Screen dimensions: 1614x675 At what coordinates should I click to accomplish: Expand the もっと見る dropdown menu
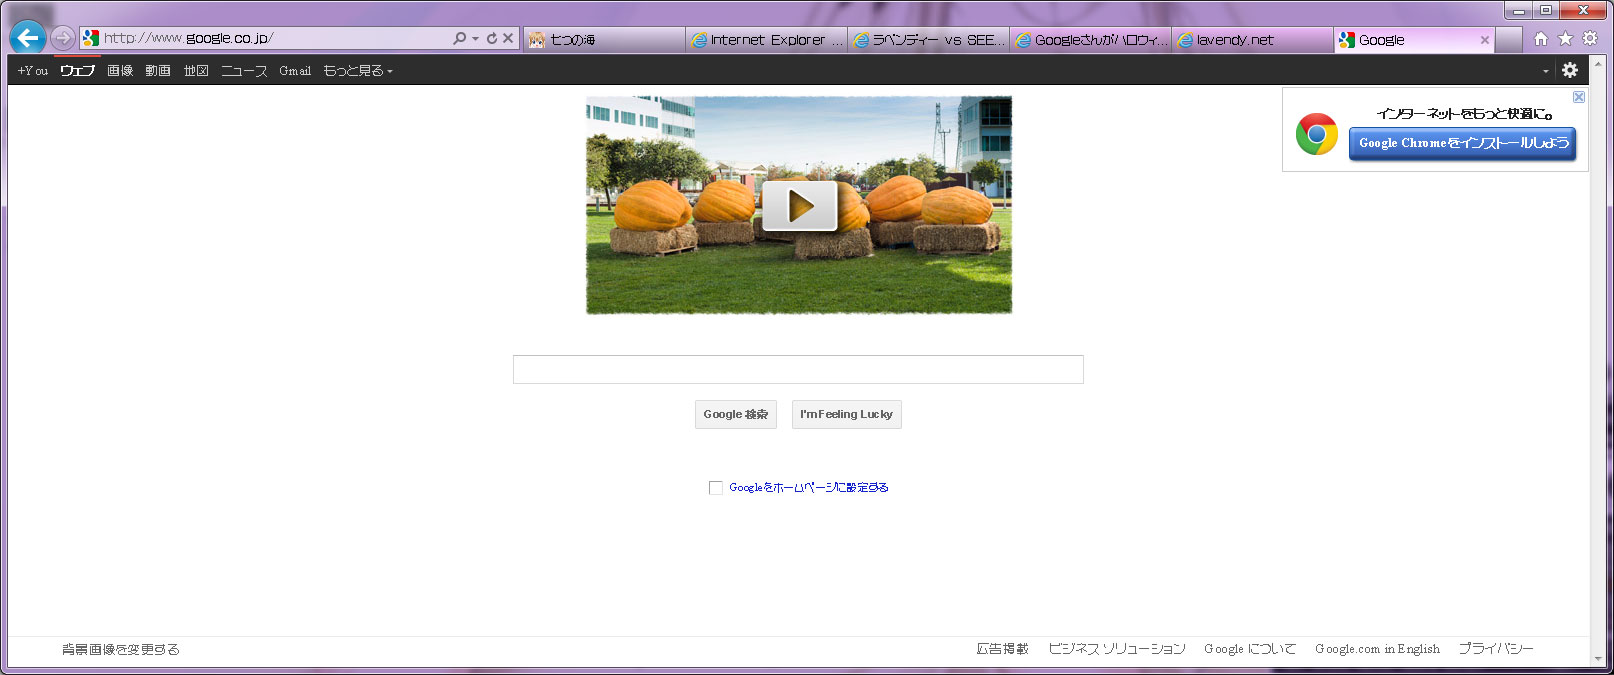357,71
